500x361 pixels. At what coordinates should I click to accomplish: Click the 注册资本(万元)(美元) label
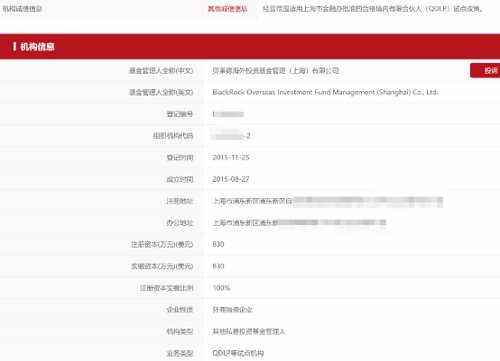click(162, 244)
